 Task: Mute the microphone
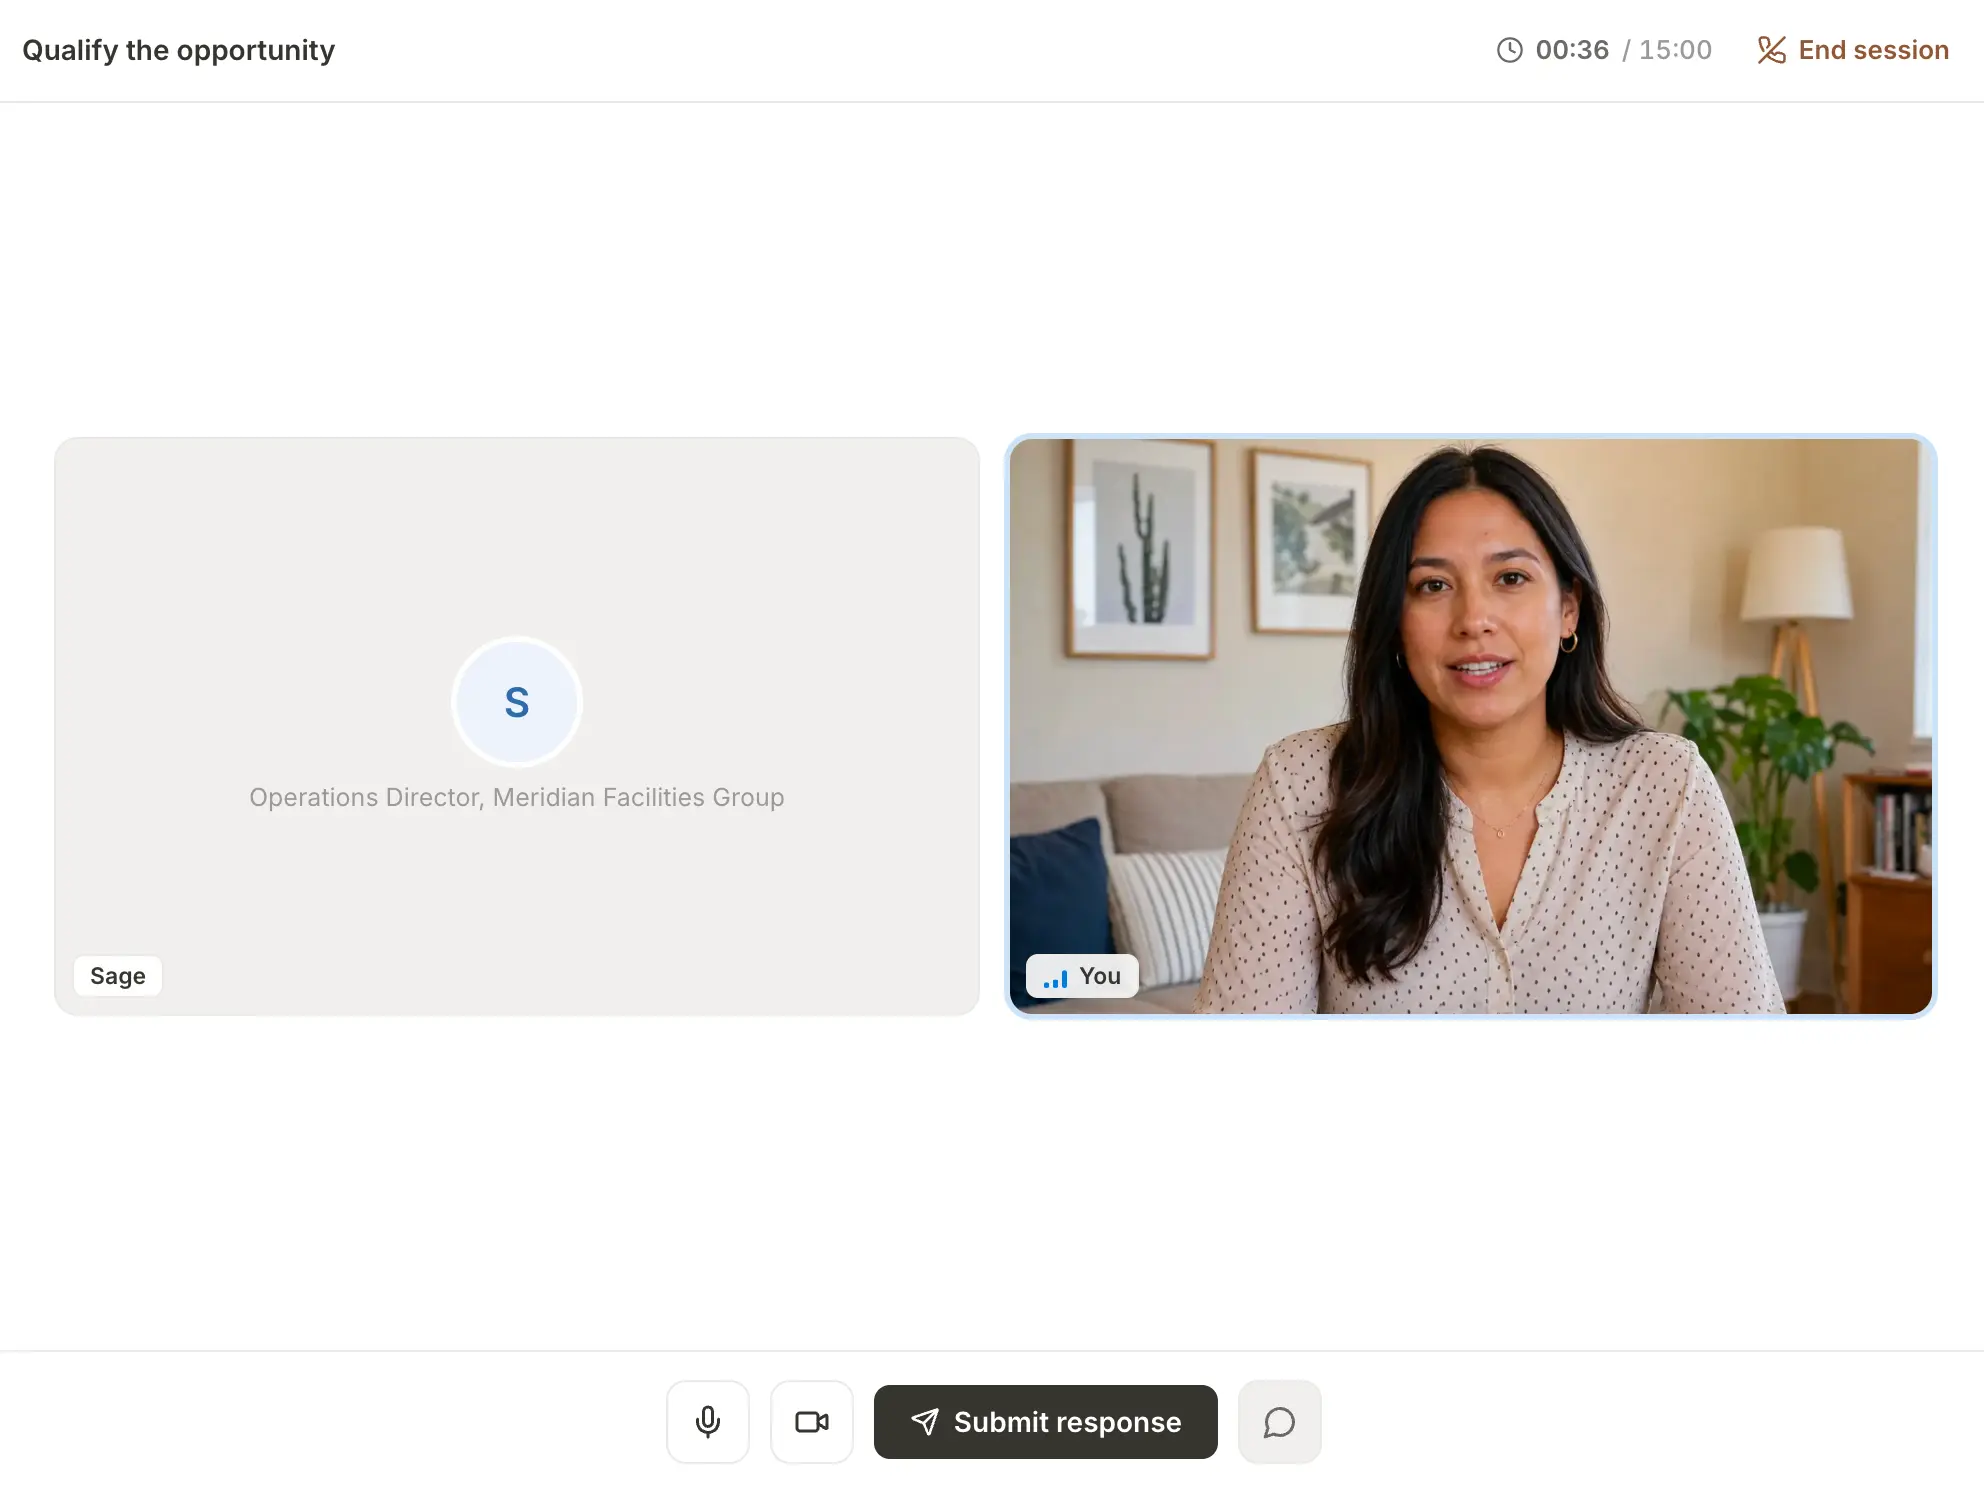point(707,1421)
